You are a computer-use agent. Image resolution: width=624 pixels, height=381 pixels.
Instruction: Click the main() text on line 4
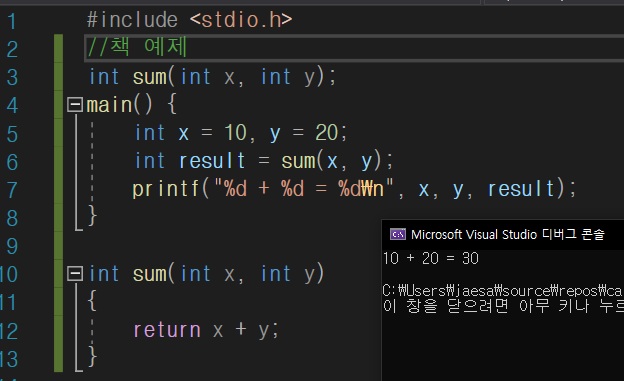[x=119, y=105]
